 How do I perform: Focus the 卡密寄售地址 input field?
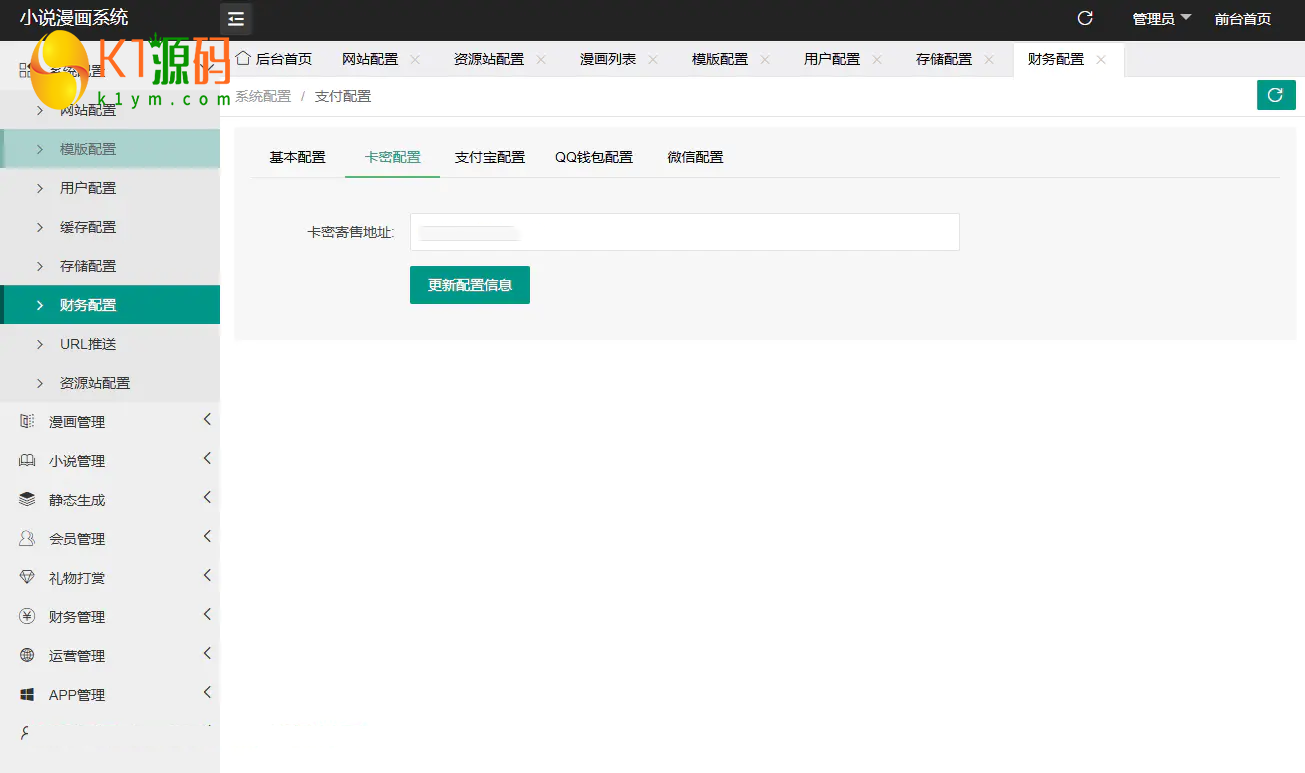coord(684,232)
